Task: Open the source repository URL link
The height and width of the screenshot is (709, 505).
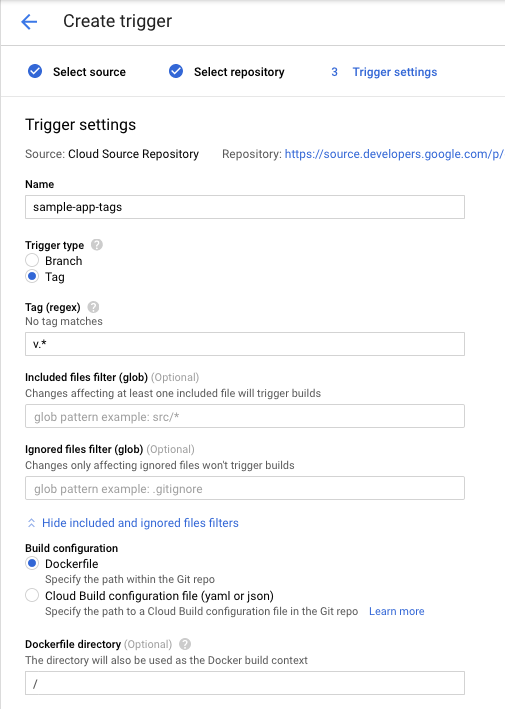Action: (394, 154)
